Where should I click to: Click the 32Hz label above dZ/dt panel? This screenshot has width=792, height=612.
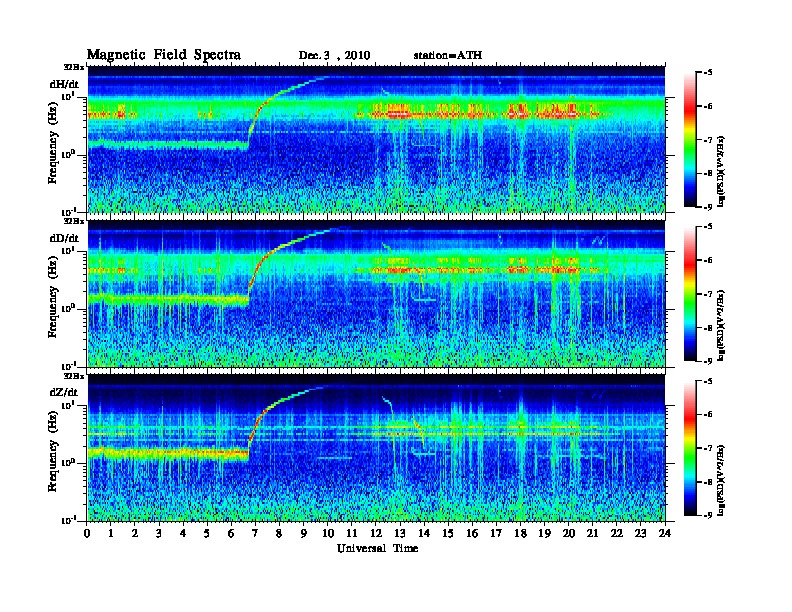click(x=73, y=376)
